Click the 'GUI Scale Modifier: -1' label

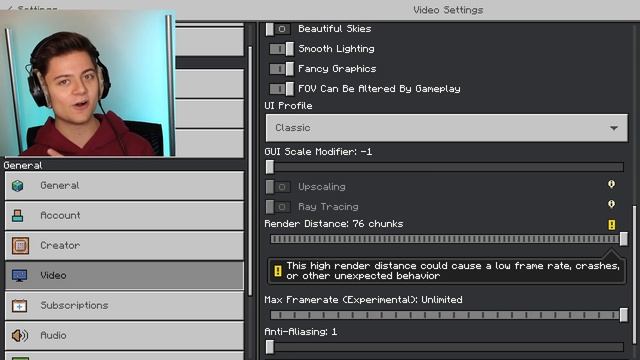click(318, 152)
